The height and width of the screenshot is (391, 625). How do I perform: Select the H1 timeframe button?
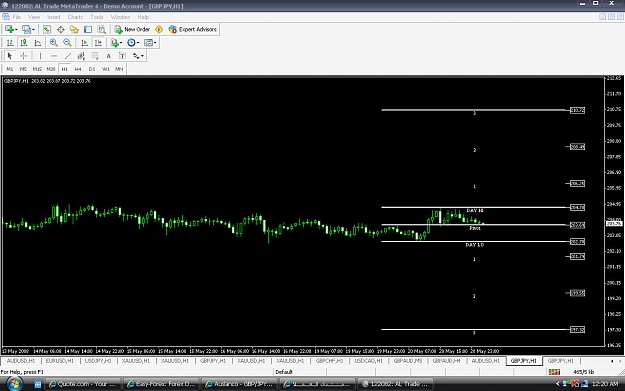click(65, 69)
